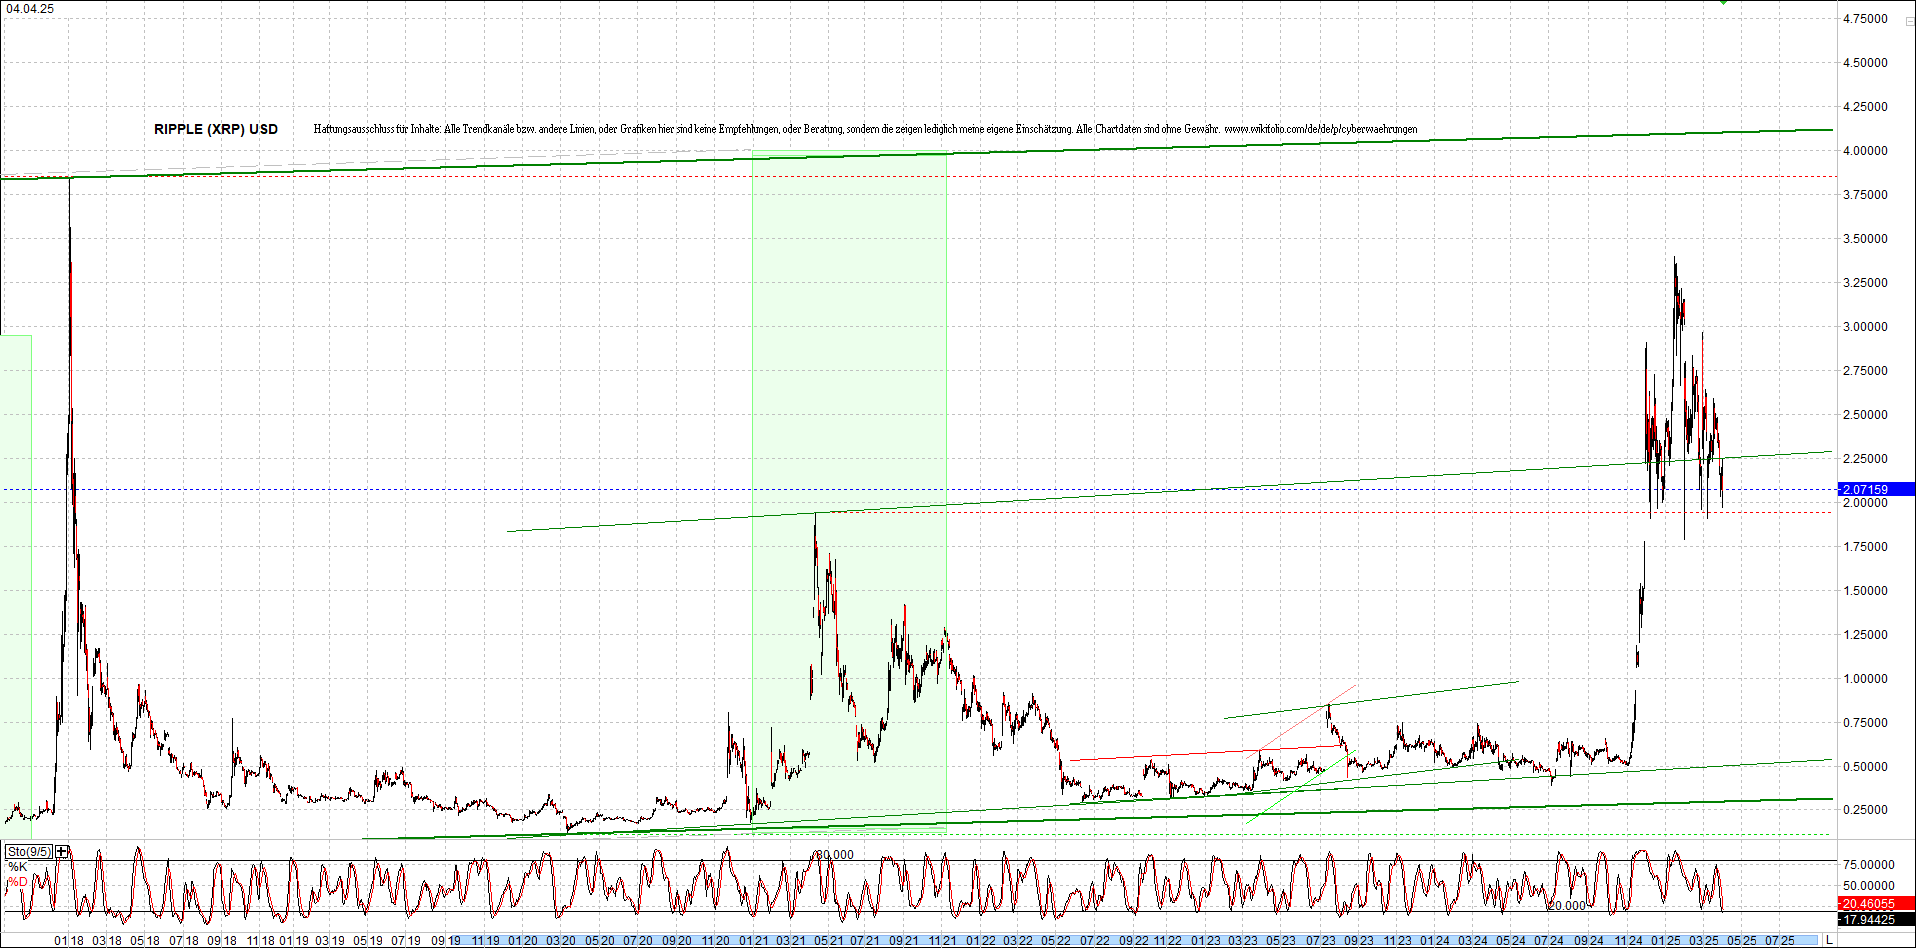1916x948 pixels.
Task: Click the black stochastic value tag 17.94425
Action: 1870,920
